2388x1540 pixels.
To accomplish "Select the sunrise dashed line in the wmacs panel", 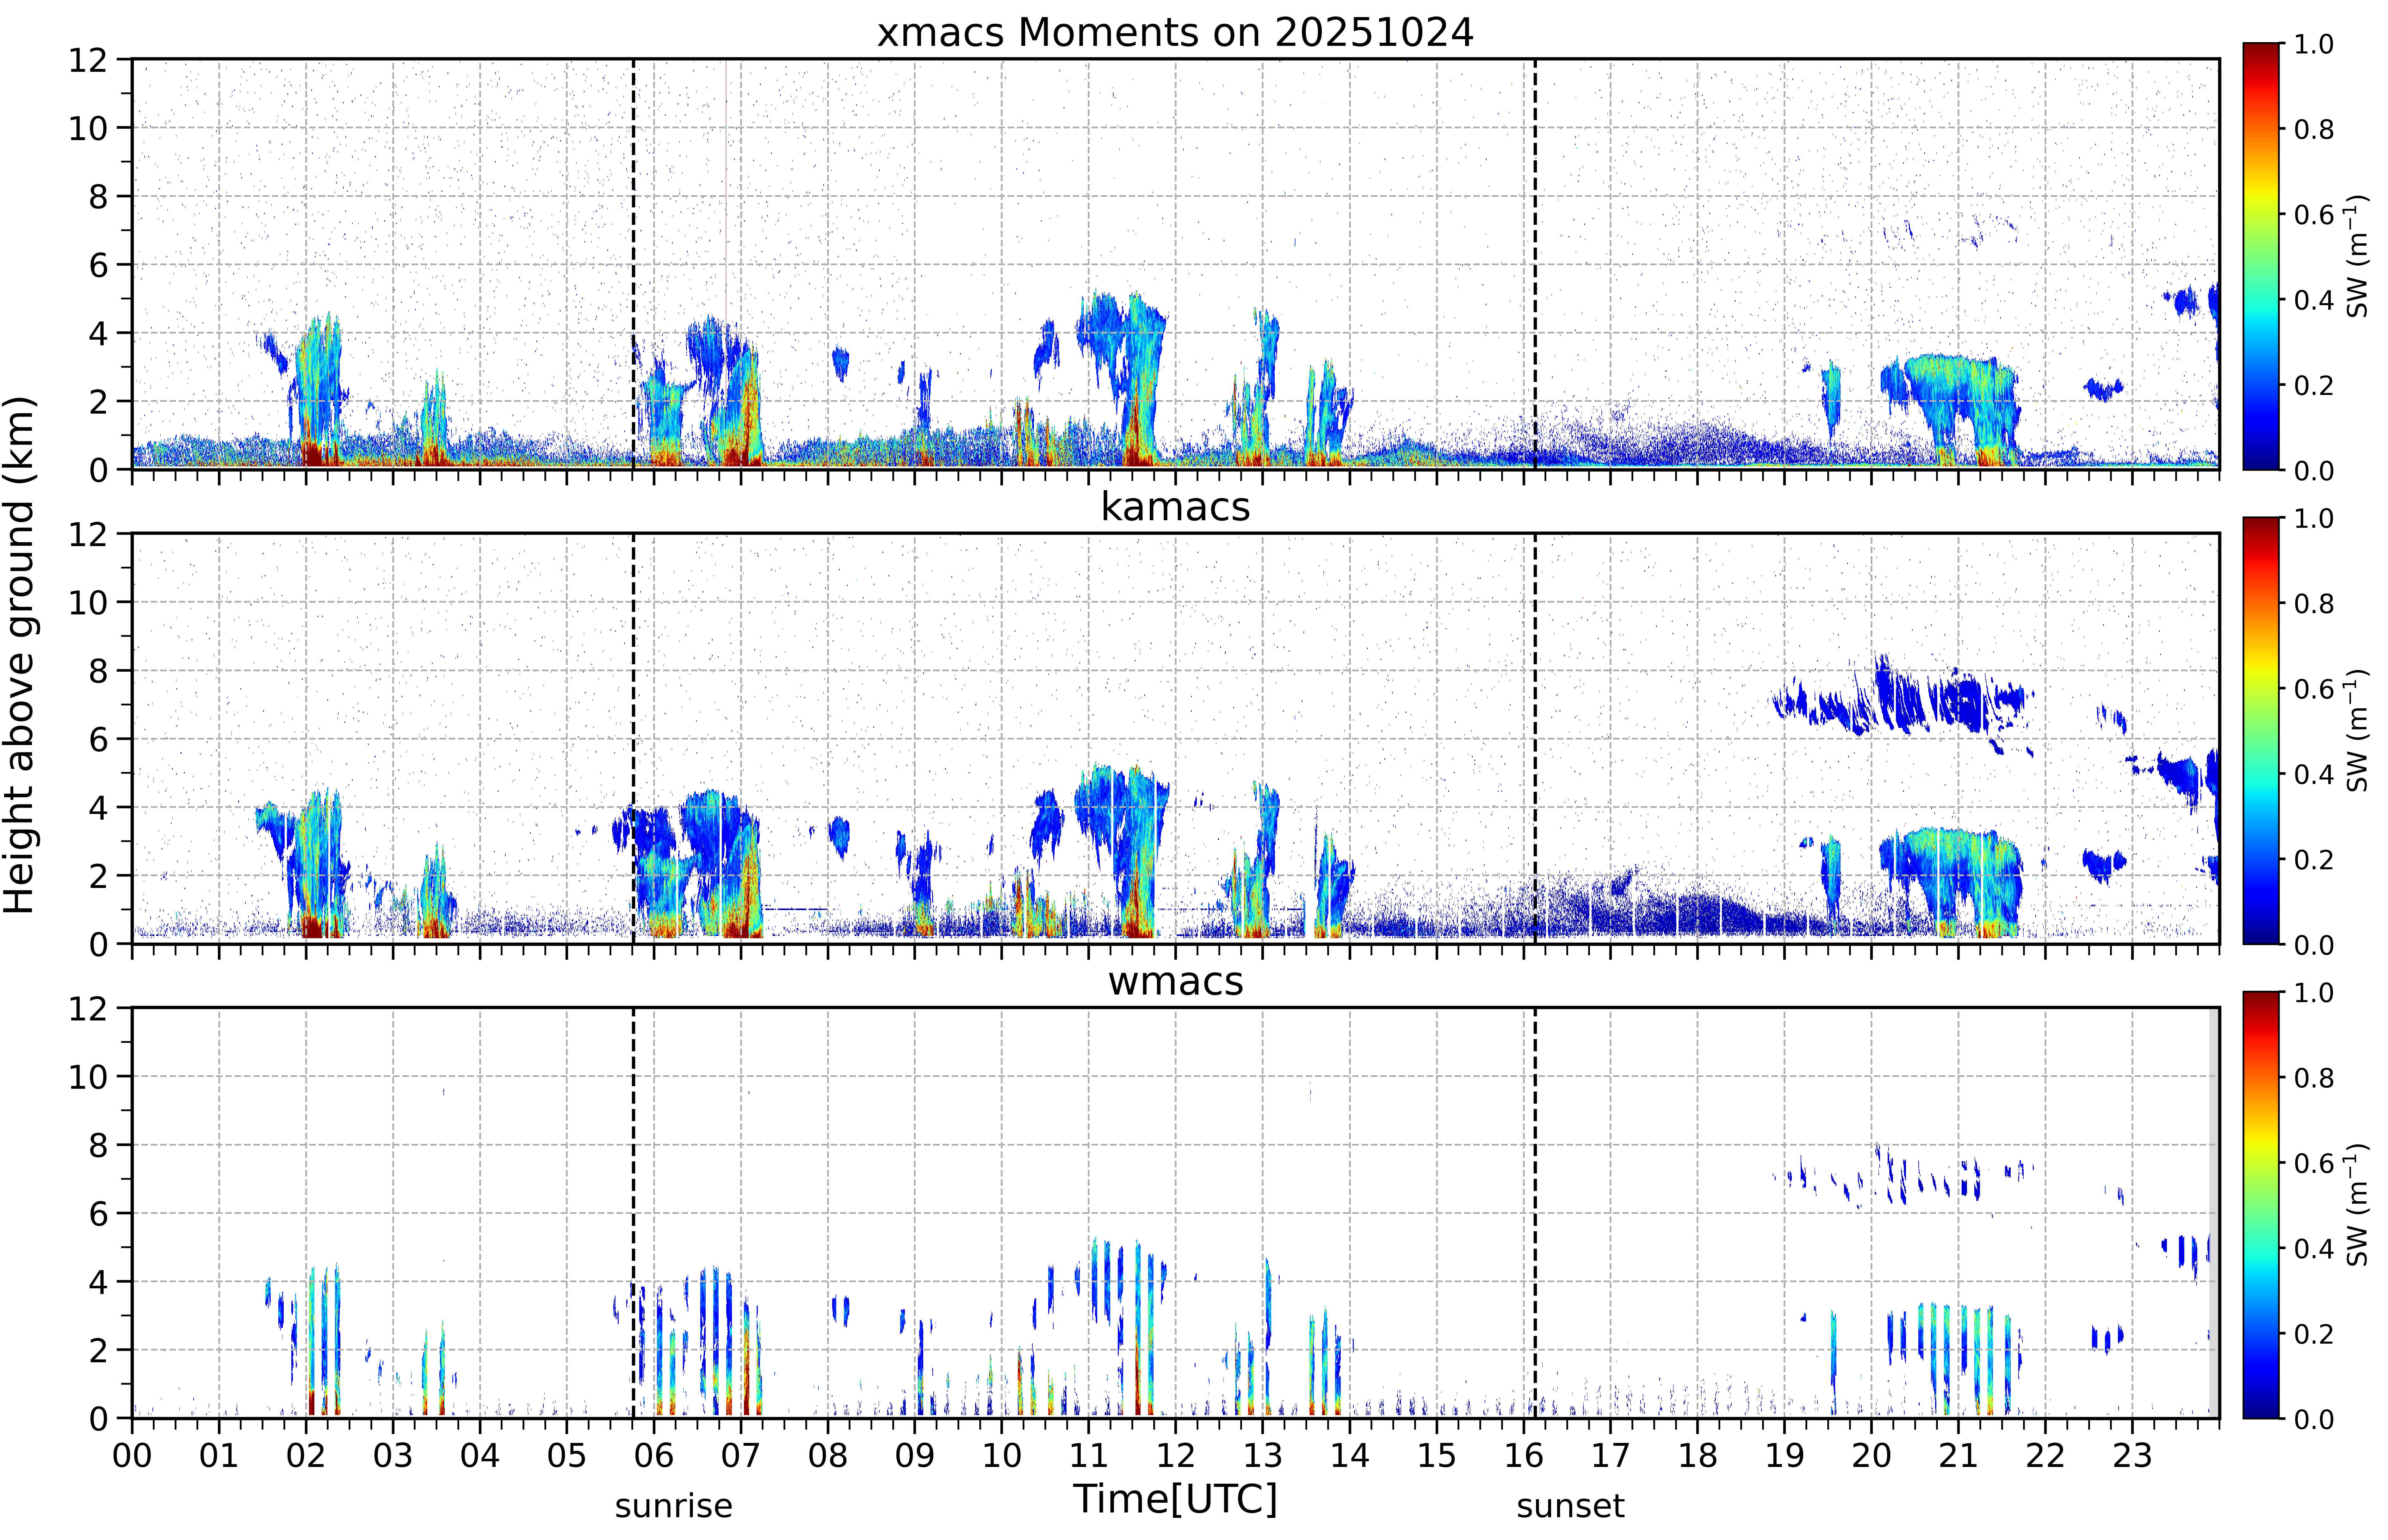I will tap(633, 1213).
